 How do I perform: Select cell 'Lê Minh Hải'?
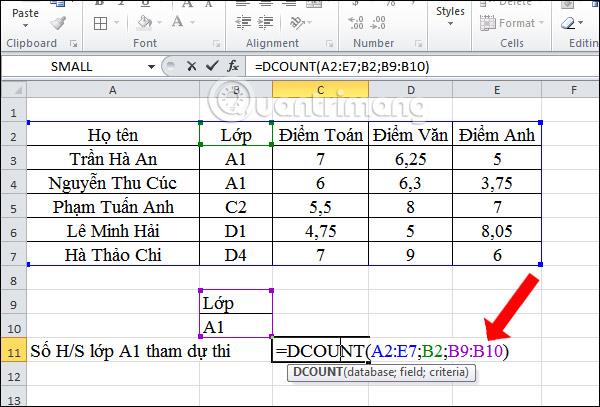(113, 231)
